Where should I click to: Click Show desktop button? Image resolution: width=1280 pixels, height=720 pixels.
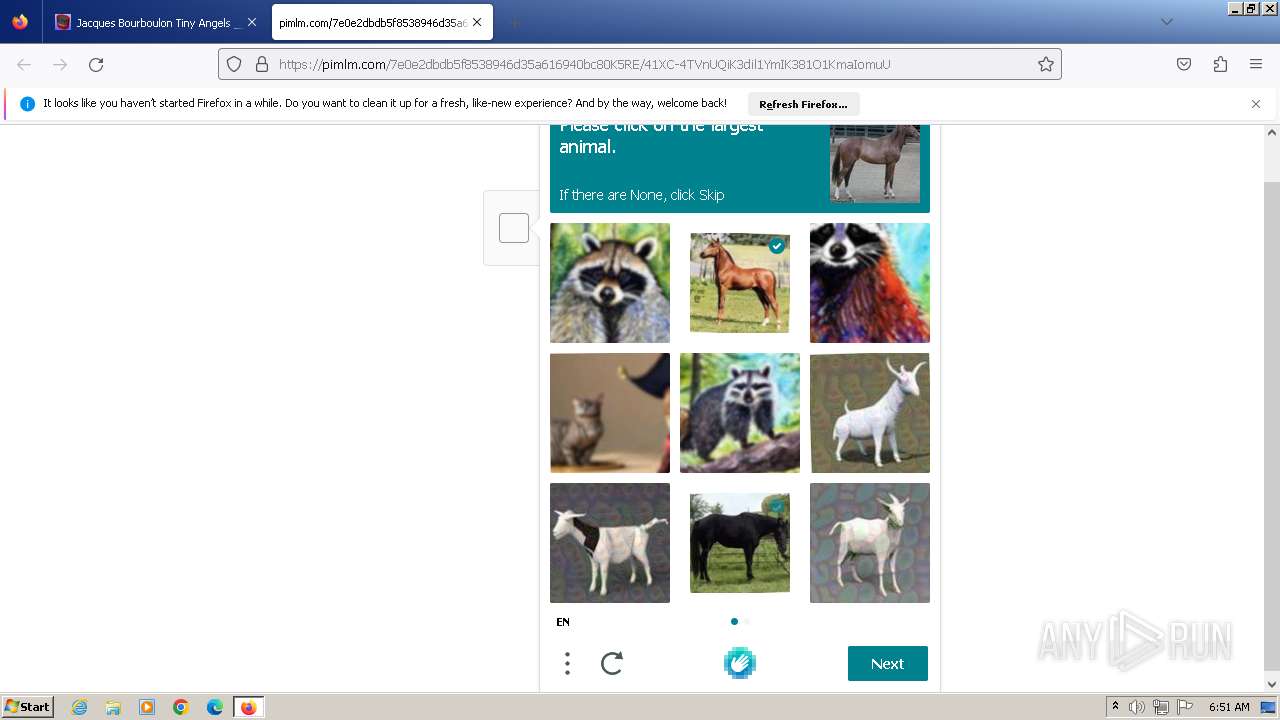(1270, 707)
